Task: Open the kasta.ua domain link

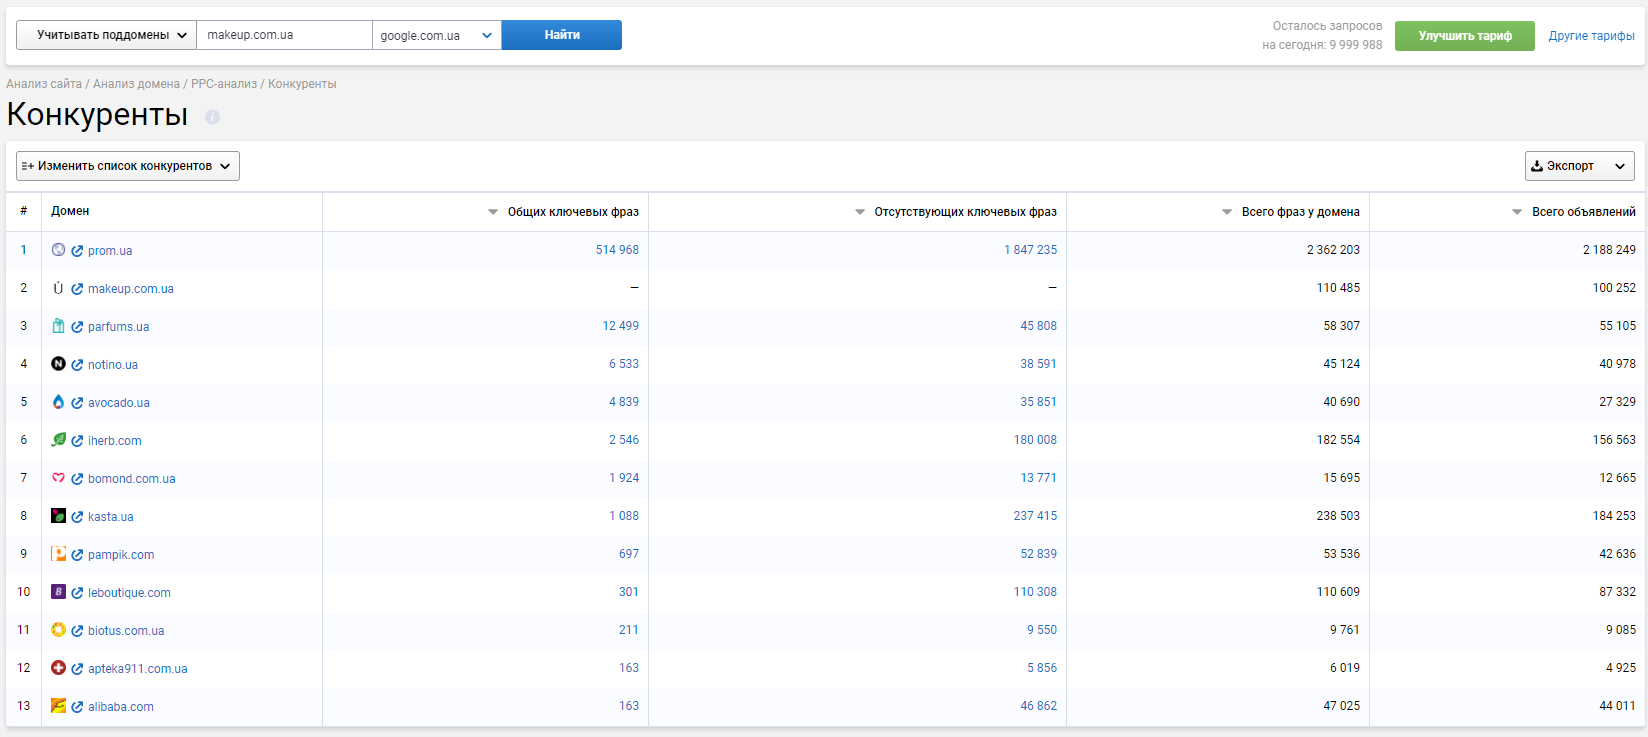Action: click(111, 517)
